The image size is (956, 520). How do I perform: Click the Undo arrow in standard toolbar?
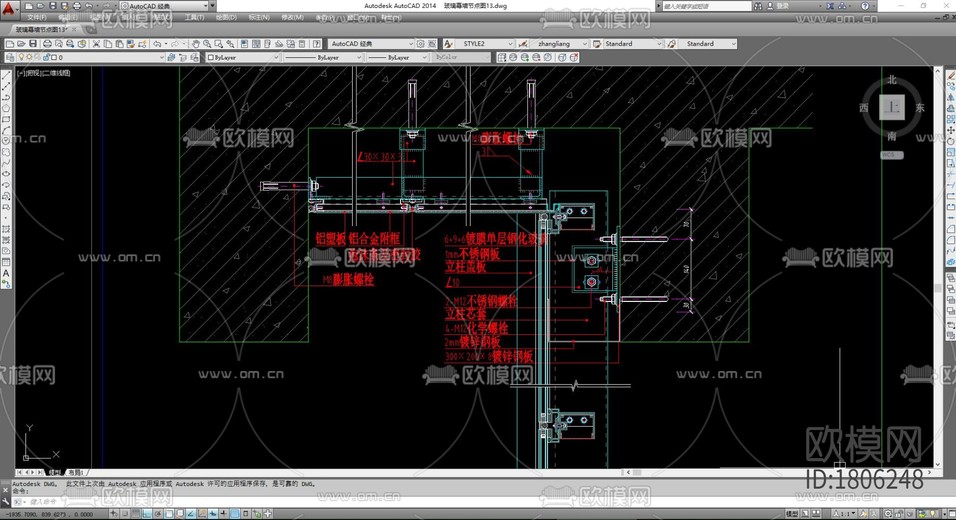(x=157, y=44)
